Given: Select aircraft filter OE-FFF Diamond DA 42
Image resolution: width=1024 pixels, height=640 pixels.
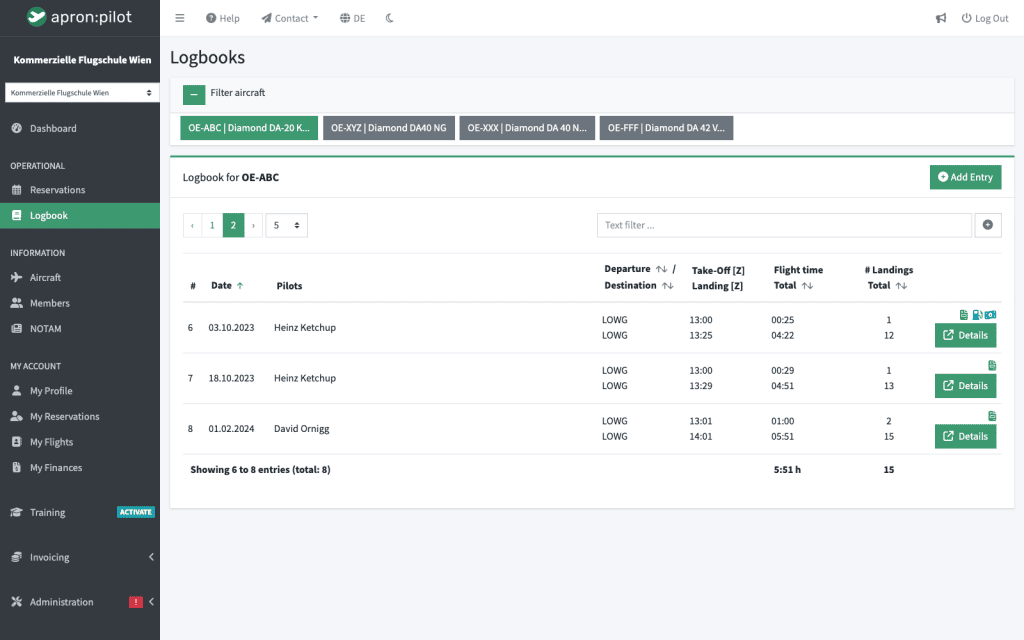Looking at the screenshot, I should [666, 128].
